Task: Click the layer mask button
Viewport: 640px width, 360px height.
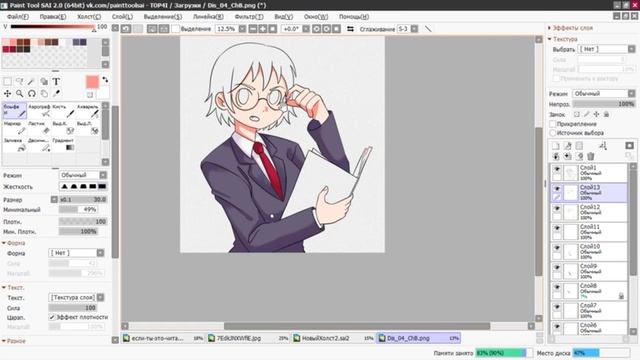Action: (629, 146)
